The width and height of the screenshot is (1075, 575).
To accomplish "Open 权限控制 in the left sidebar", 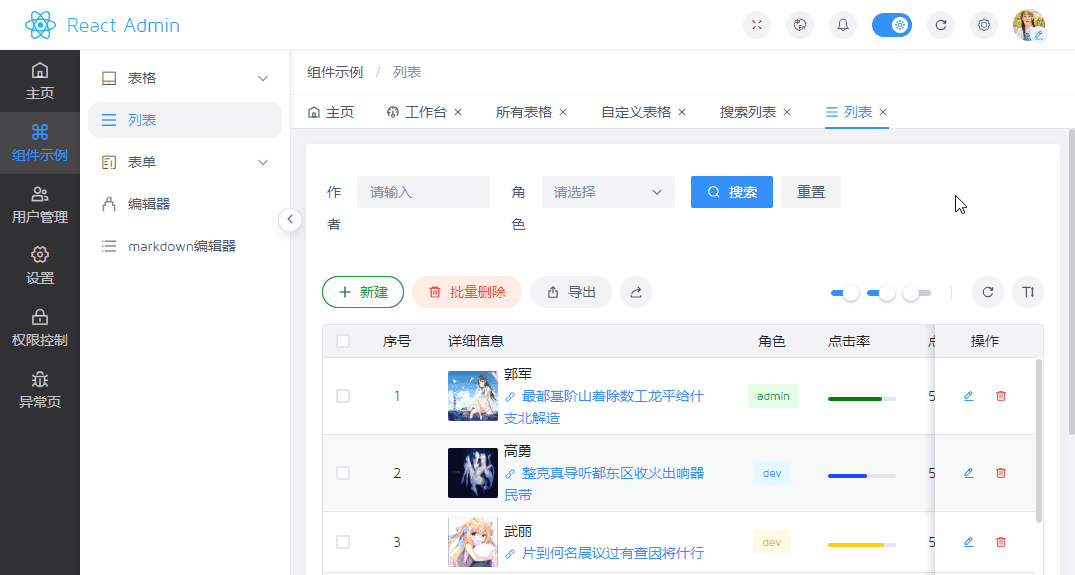I will click(x=40, y=328).
